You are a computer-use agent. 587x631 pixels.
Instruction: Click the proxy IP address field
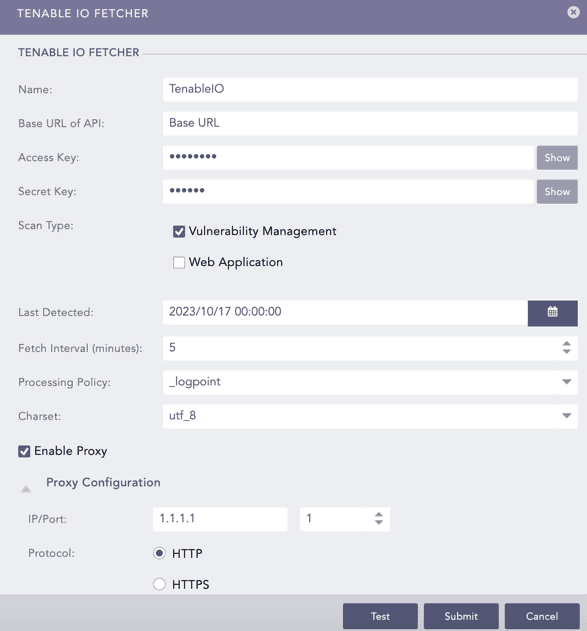point(220,519)
